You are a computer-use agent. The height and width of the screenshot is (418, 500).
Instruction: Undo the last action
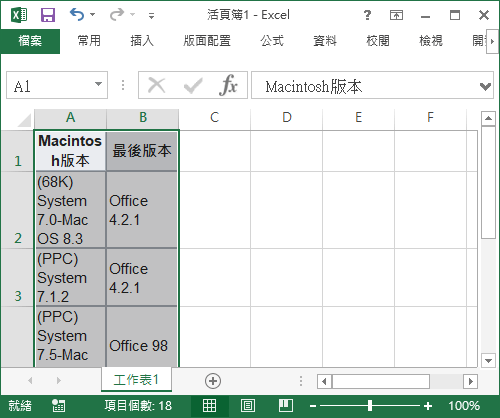tap(77, 15)
